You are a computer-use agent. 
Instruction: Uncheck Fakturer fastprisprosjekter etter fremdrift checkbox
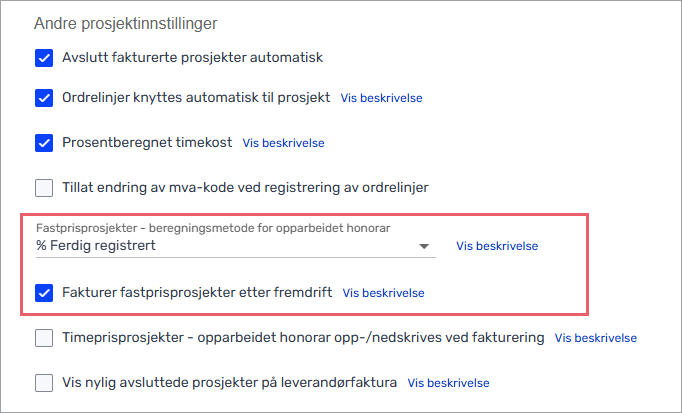coord(44,293)
